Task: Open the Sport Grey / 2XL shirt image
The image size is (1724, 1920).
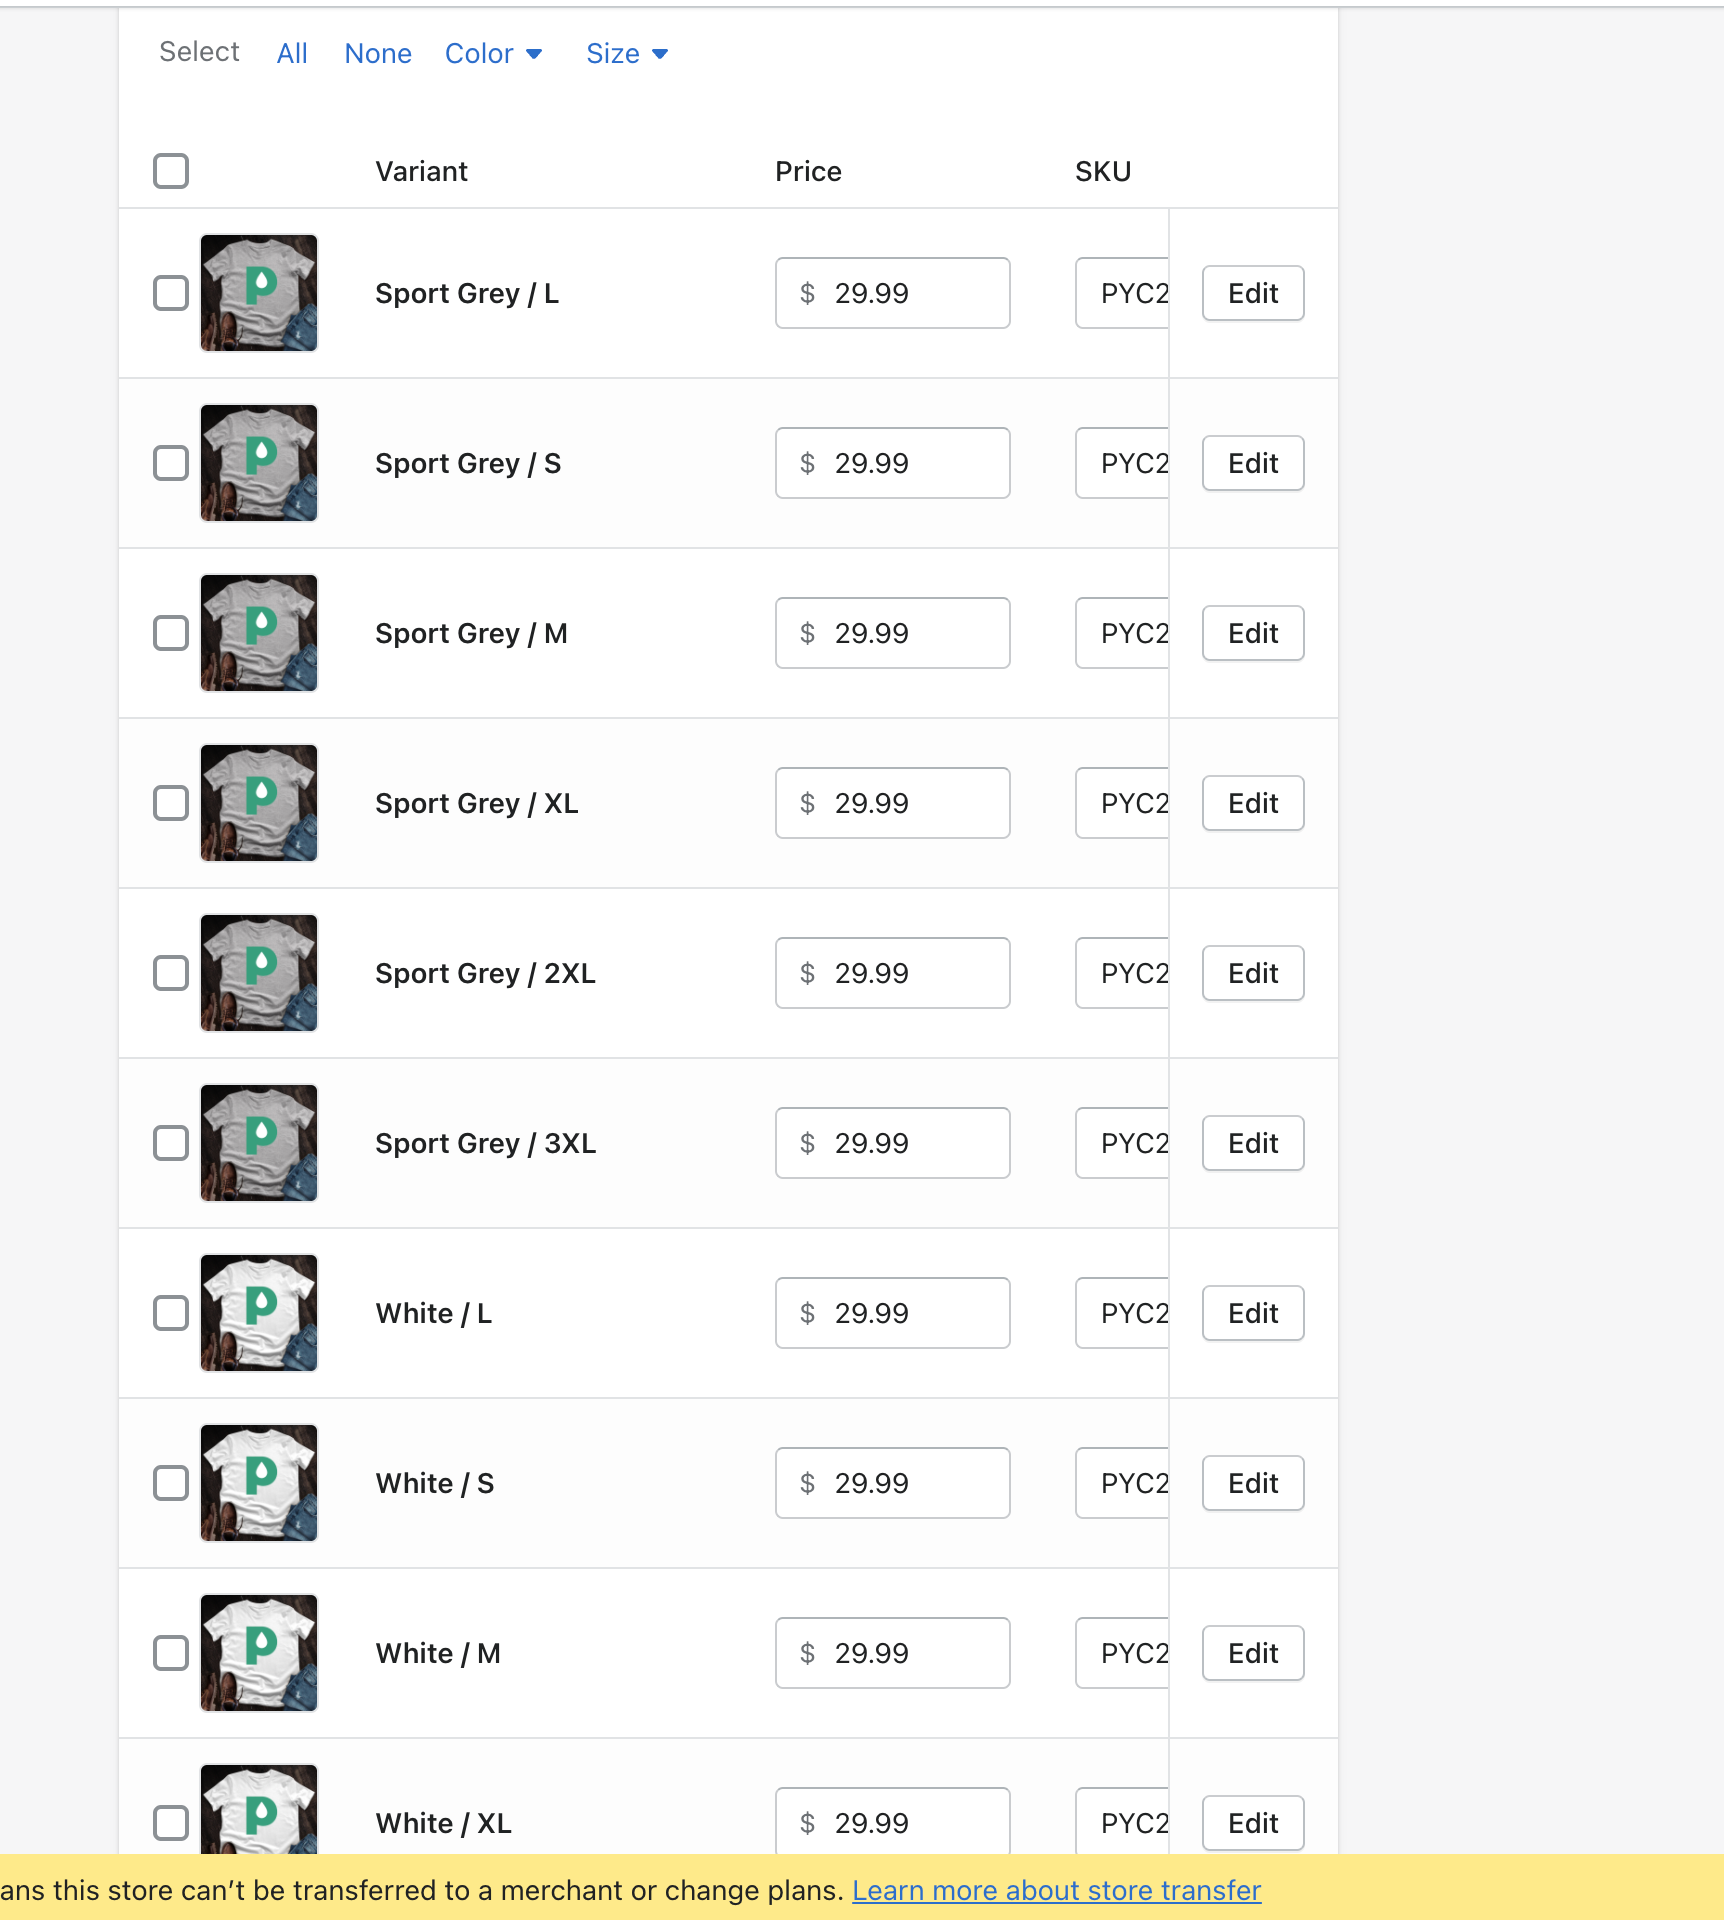Action: [259, 973]
